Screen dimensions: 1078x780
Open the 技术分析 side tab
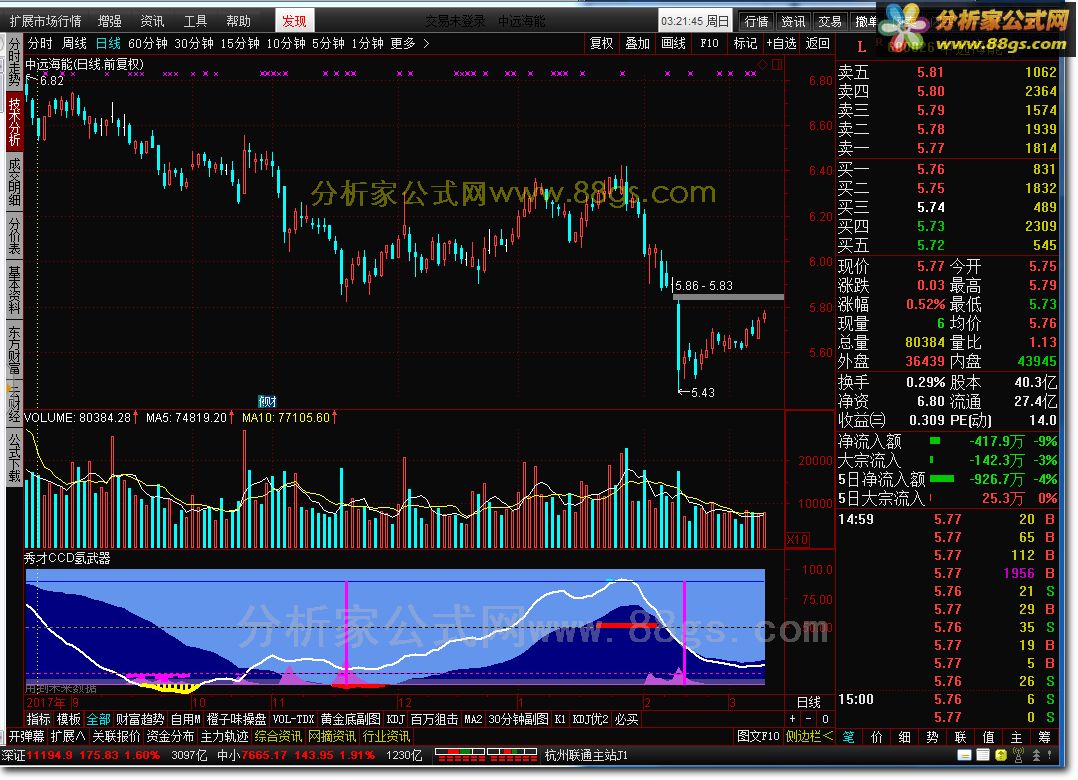pyautogui.click(x=14, y=122)
